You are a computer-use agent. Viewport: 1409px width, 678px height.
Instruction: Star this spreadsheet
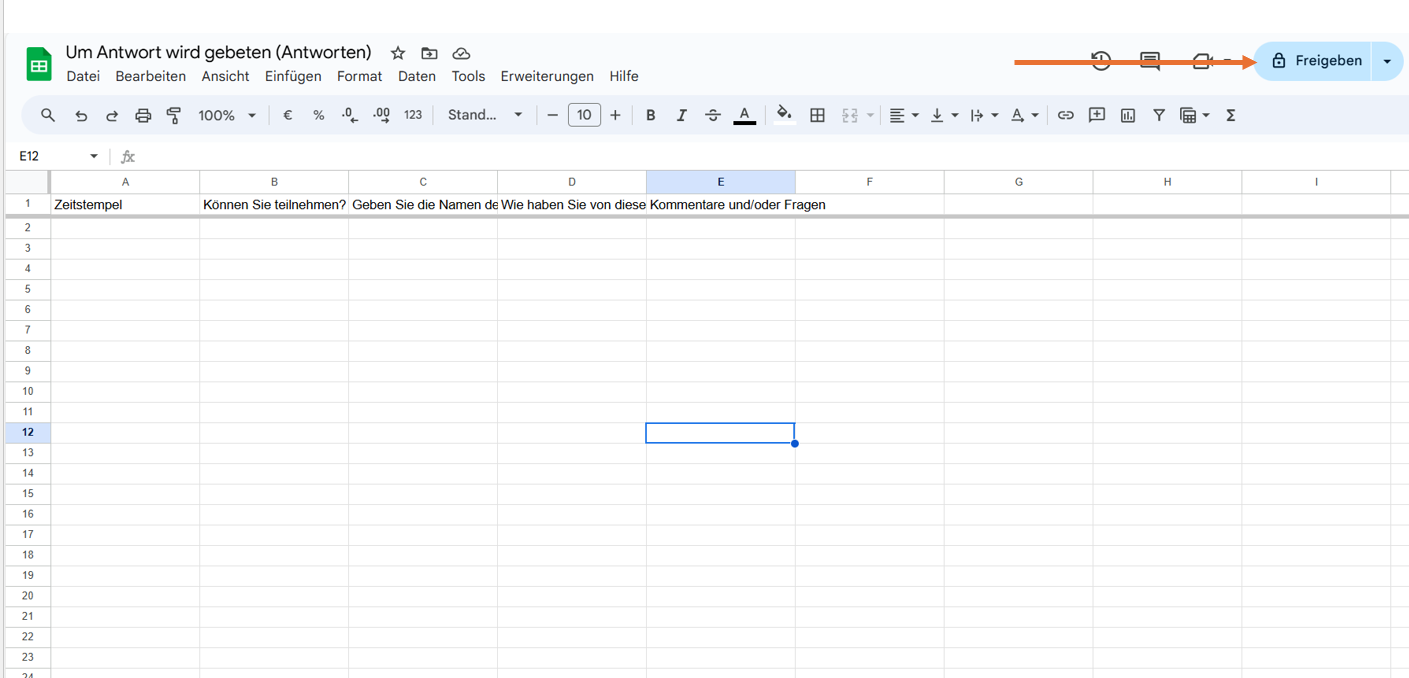(398, 53)
